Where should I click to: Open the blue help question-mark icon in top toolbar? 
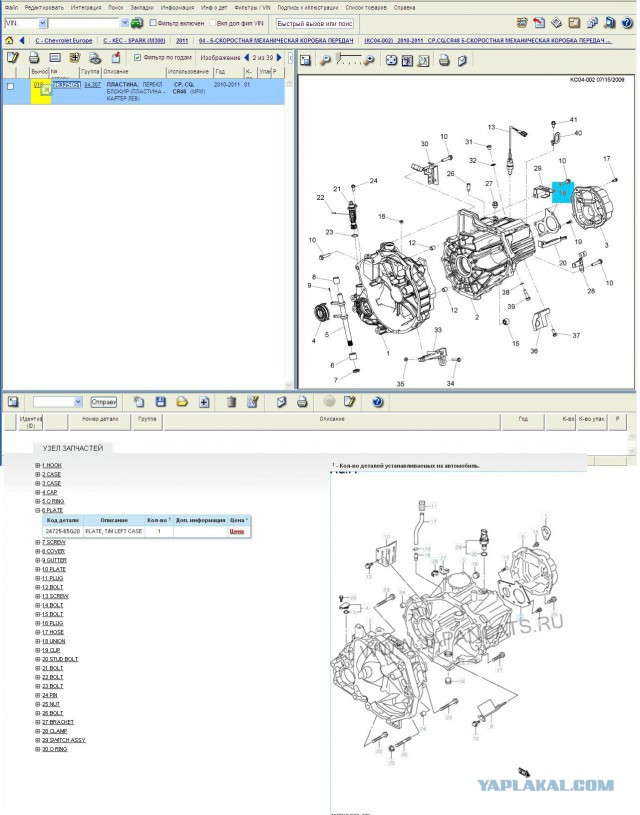tap(627, 23)
